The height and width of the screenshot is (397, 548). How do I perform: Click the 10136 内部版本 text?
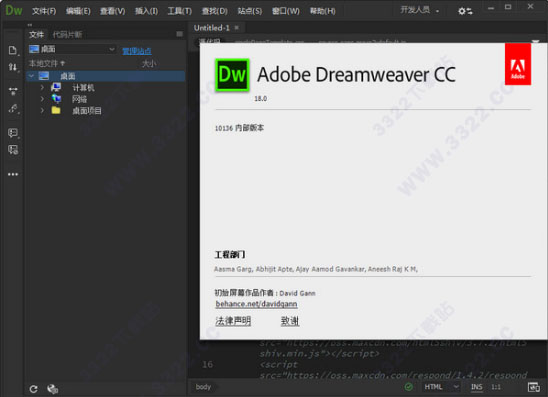pyautogui.click(x=239, y=128)
